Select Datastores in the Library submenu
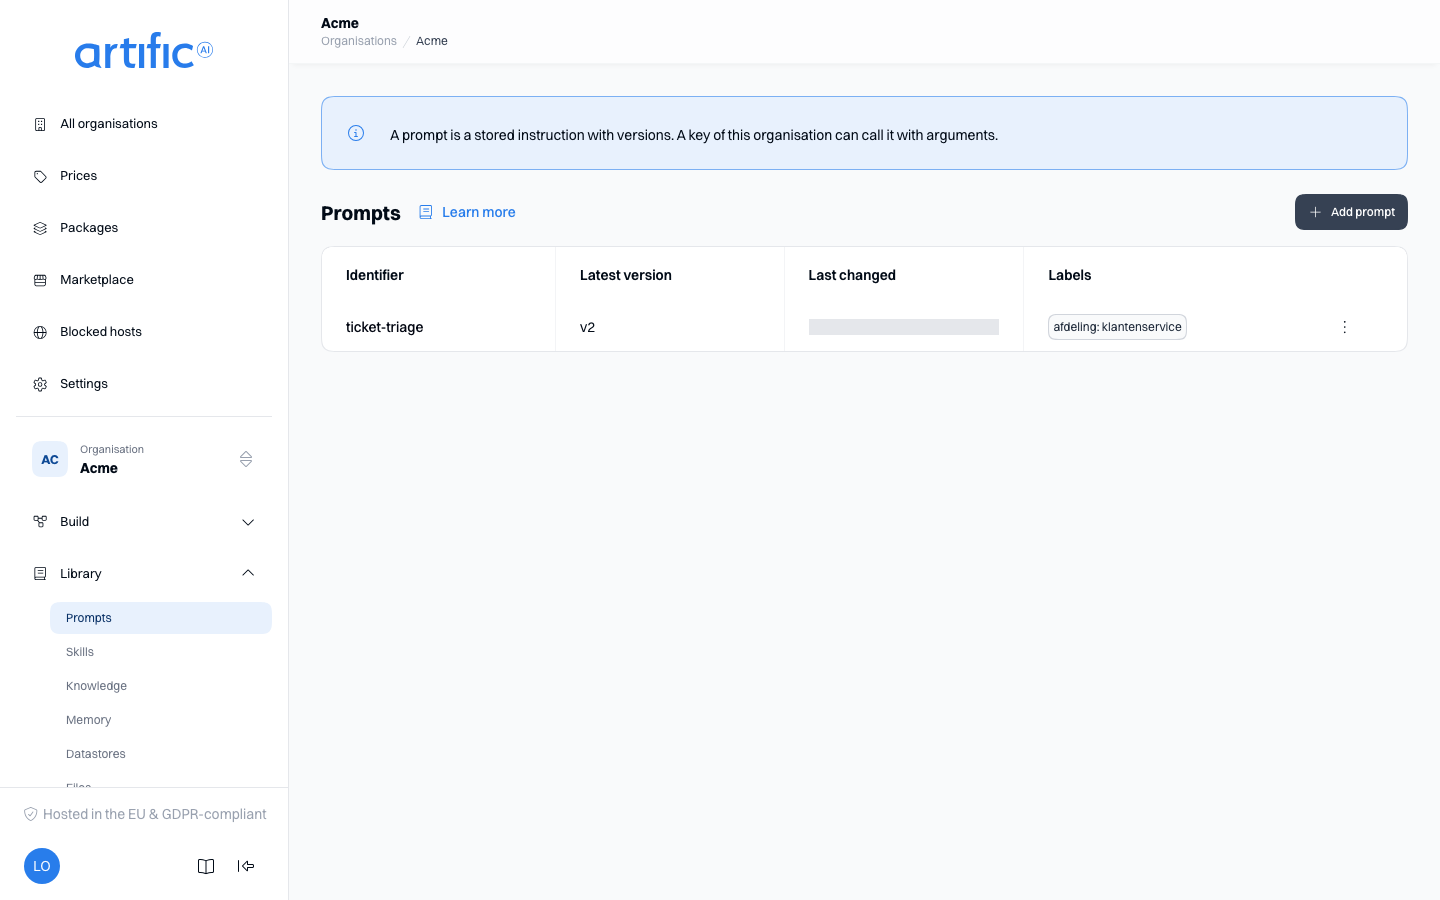Screen dimensions: 1440x900 pyautogui.click(x=161, y=754)
